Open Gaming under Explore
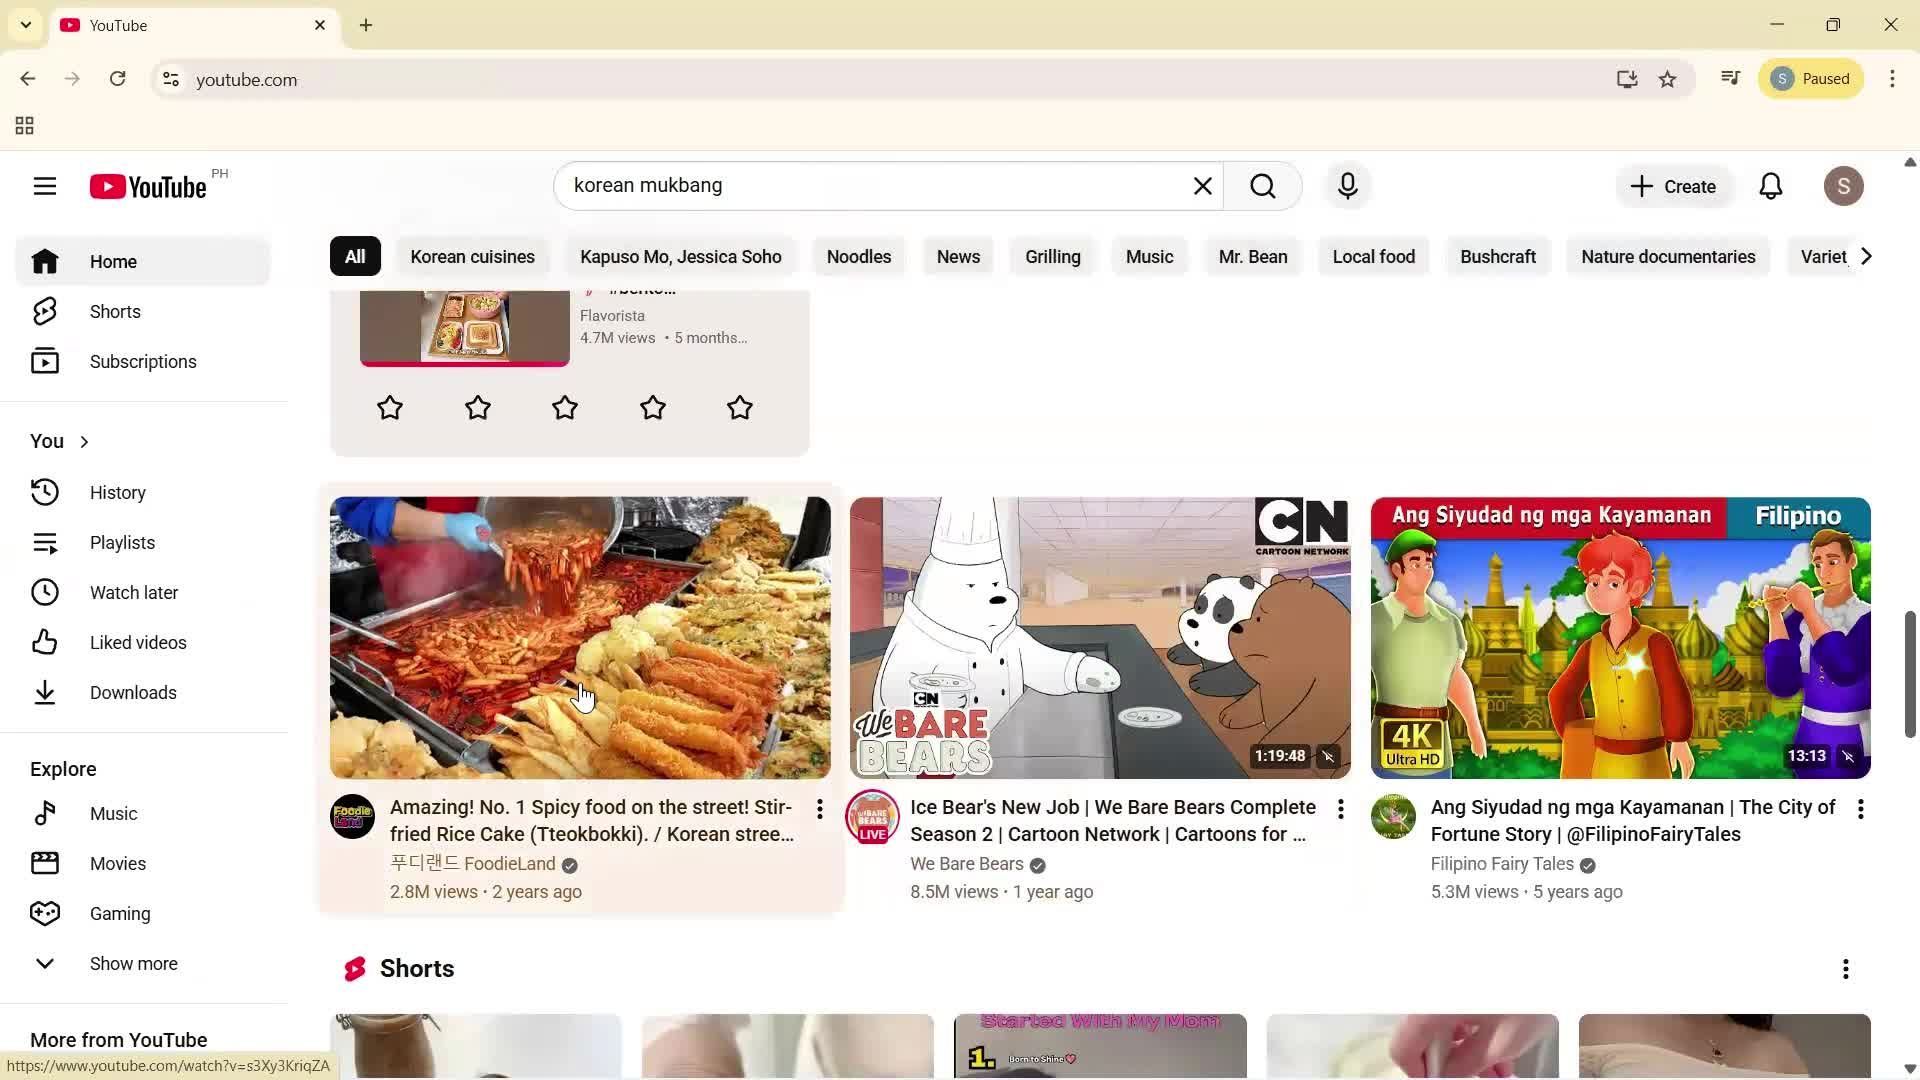 (119, 913)
